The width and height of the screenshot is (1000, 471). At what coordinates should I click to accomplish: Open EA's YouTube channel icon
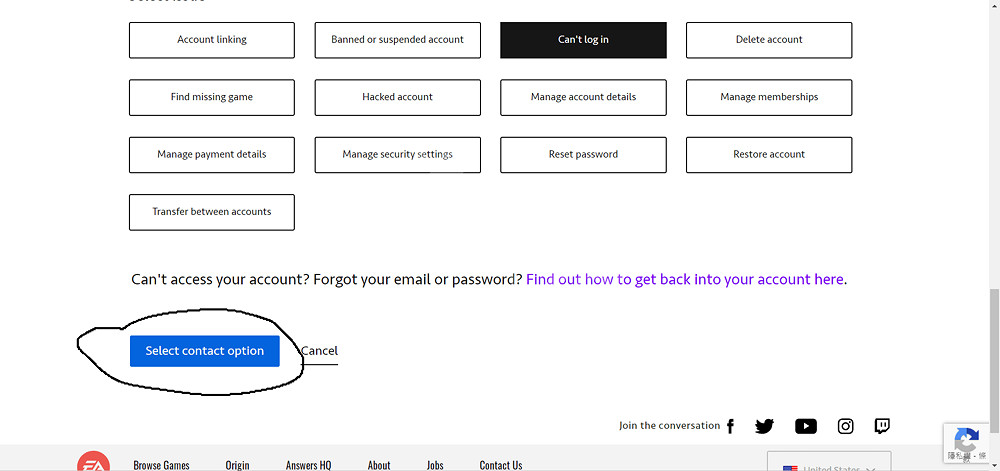(x=805, y=426)
